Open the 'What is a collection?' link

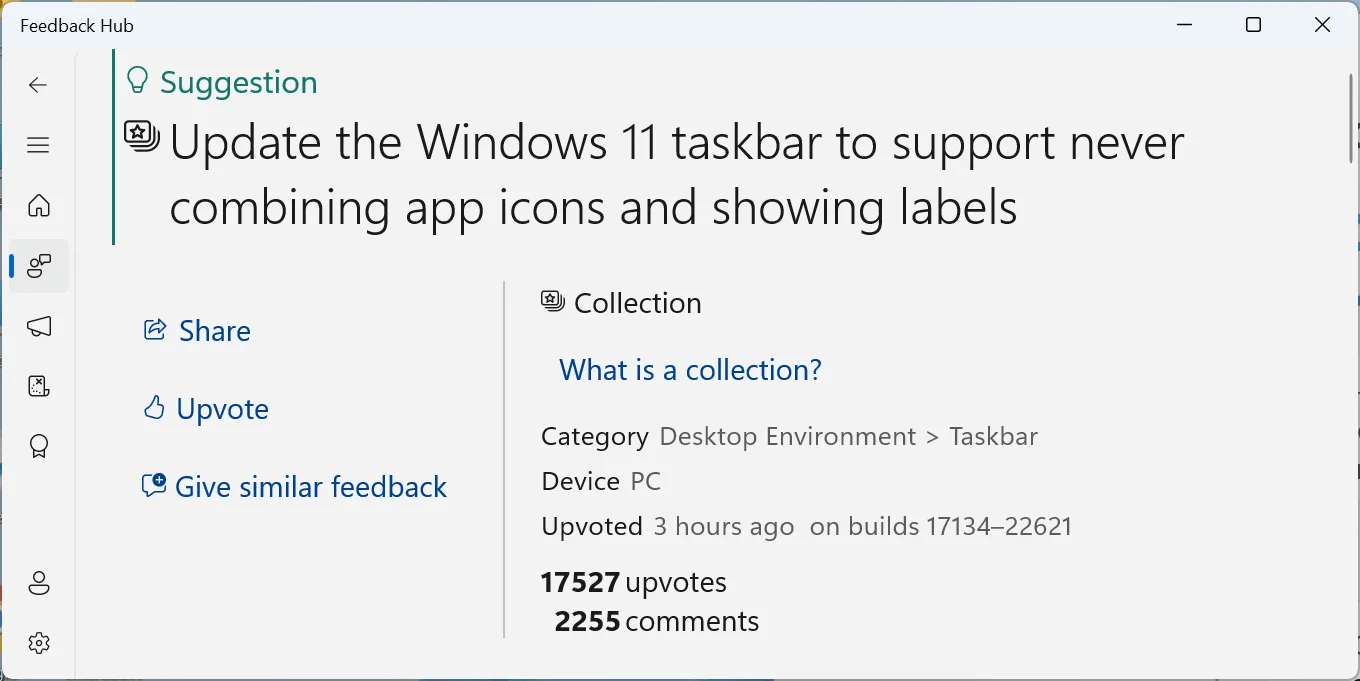coord(690,369)
